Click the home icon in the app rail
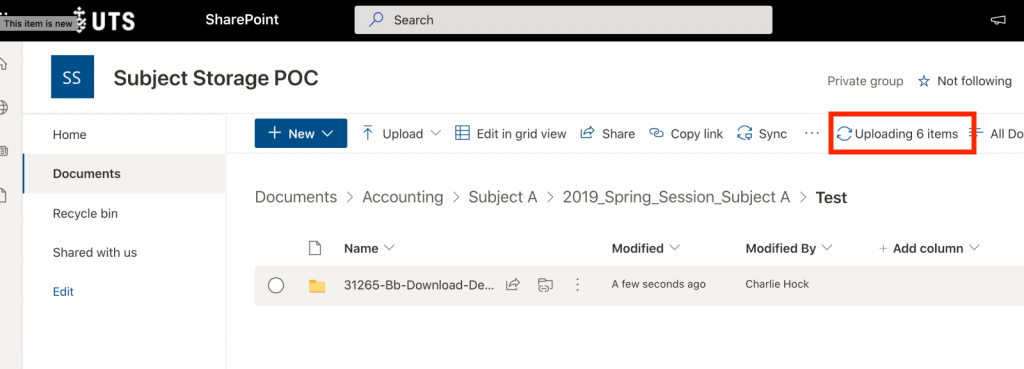The width and height of the screenshot is (1024, 369). pos(3,64)
